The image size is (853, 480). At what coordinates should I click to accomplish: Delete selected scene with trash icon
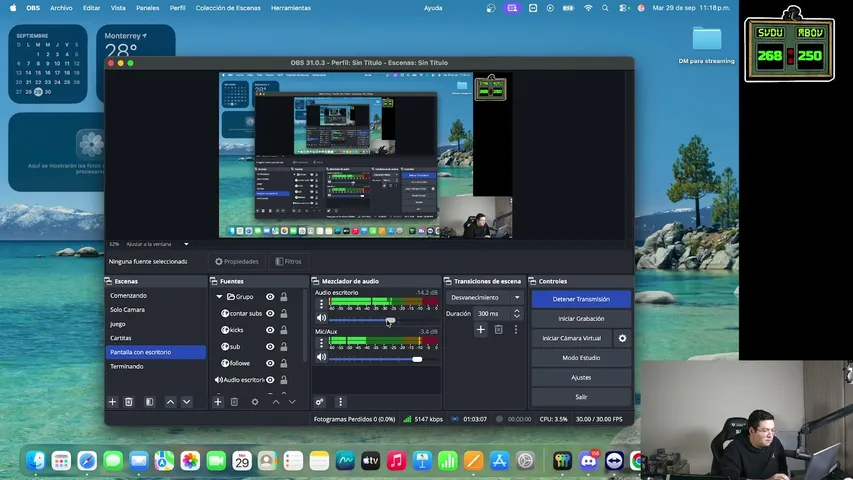(128, 402)
